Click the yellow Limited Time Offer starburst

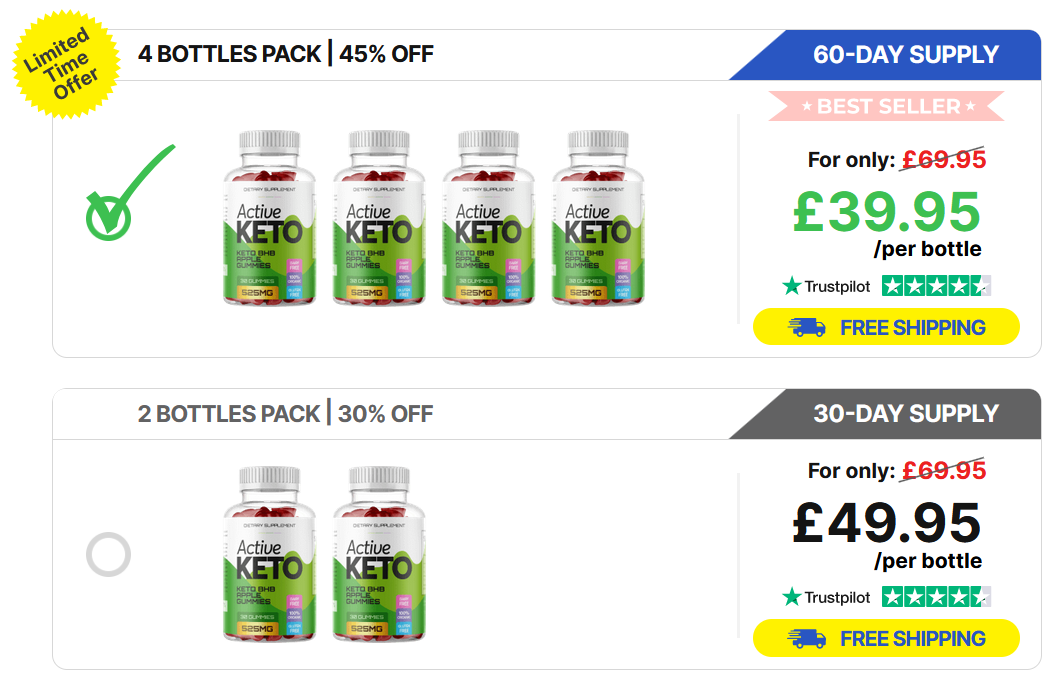[x=62, y=62]
